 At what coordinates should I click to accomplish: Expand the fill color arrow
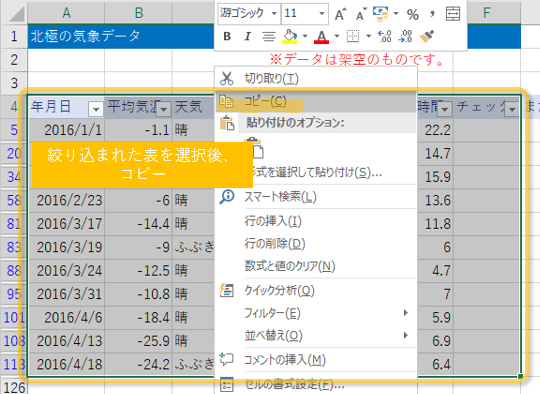[305, 36]
